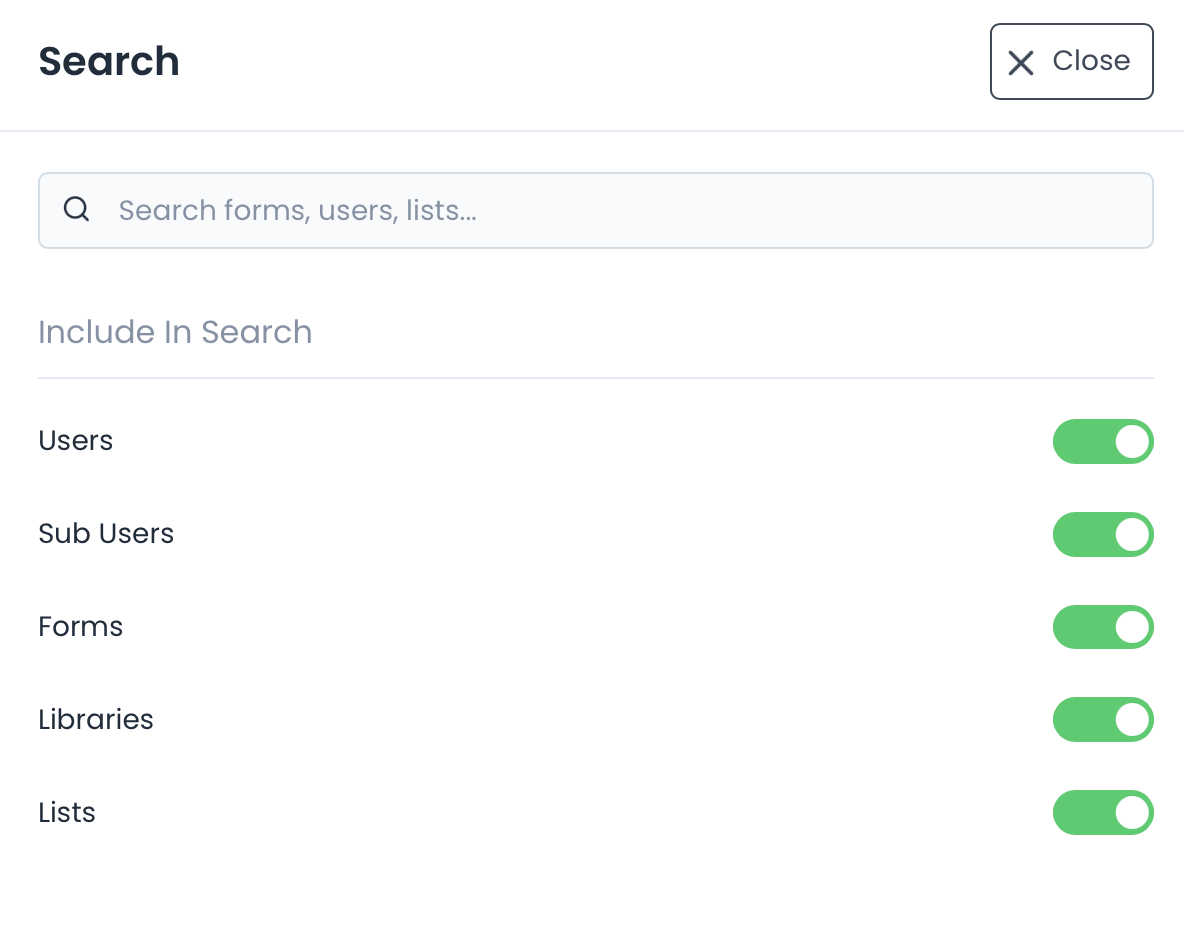This screenshot has width=1184, height=942.
Task: Click the white knob on Forms toggle
Action: coord(1132,627)
